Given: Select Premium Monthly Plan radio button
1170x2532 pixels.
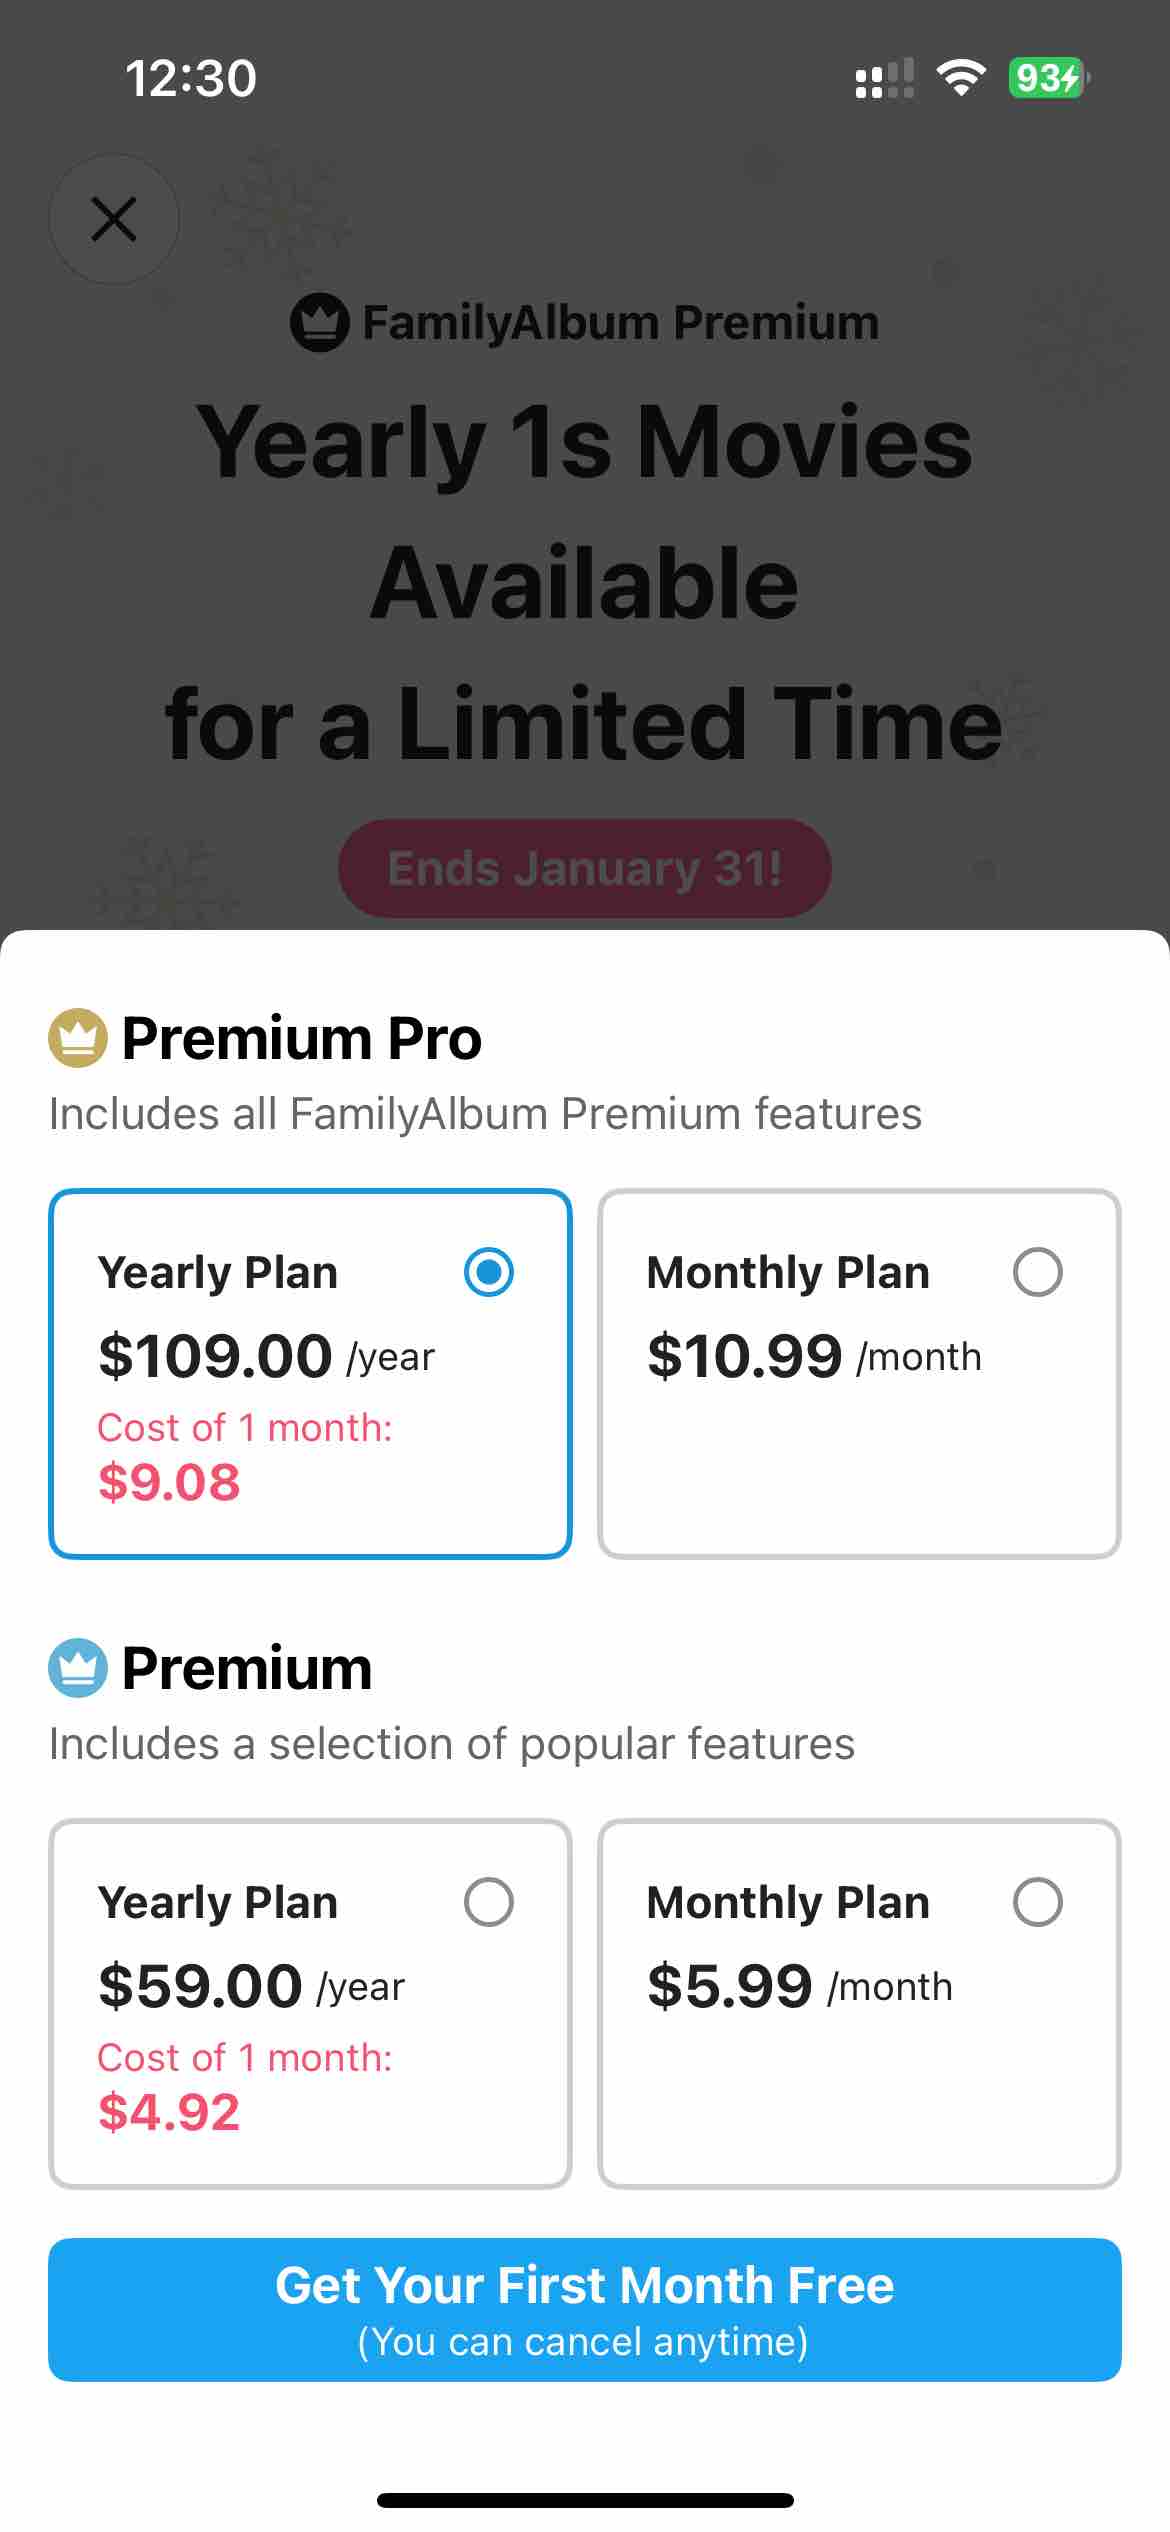Looking at the screenshot, I should tap(1038, 1902).
